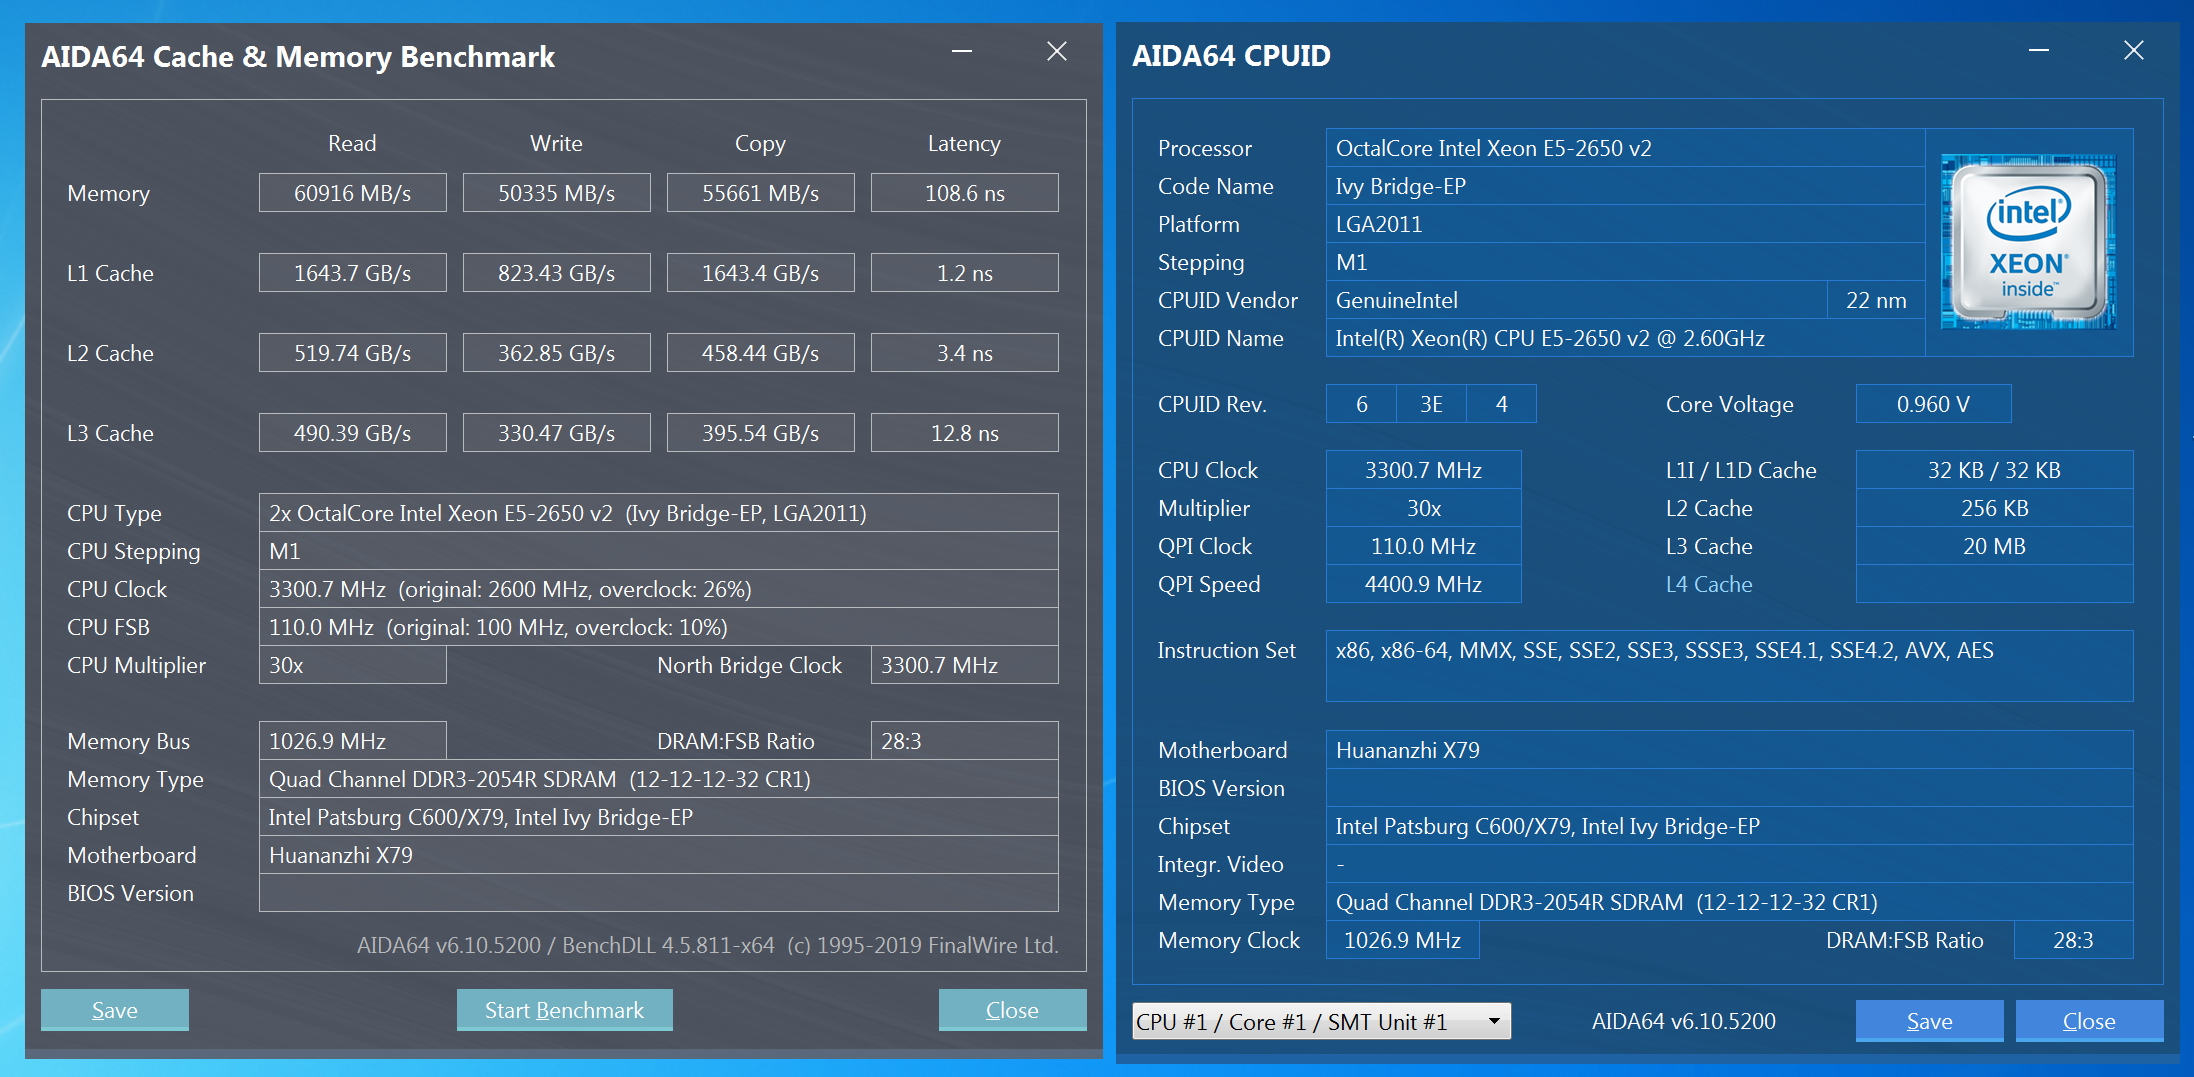
Task: Select L2 Cache Latency value 3.4 ns
Action: (x=965, y=353)
